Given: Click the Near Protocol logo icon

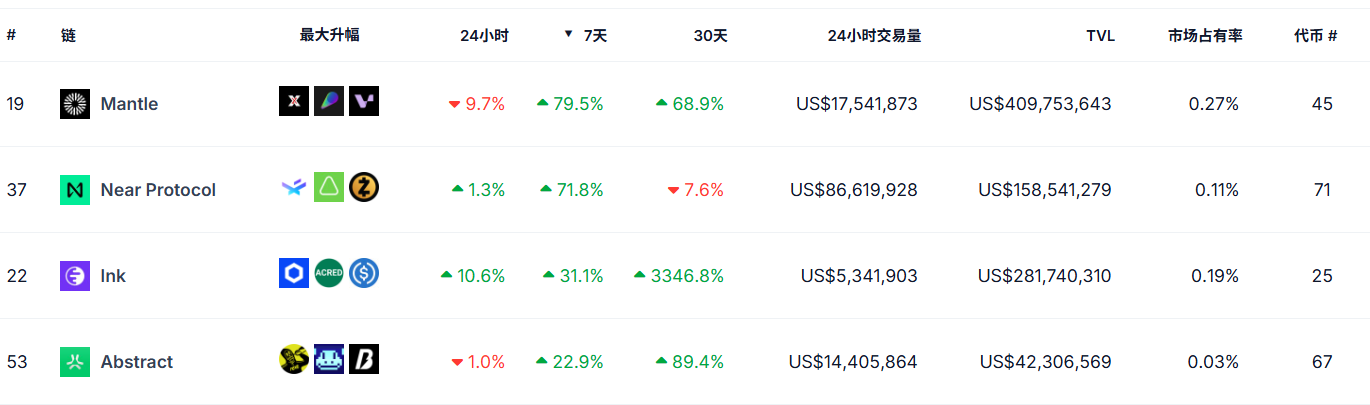Looking at the screenshot, I should (x=75, y=190).
